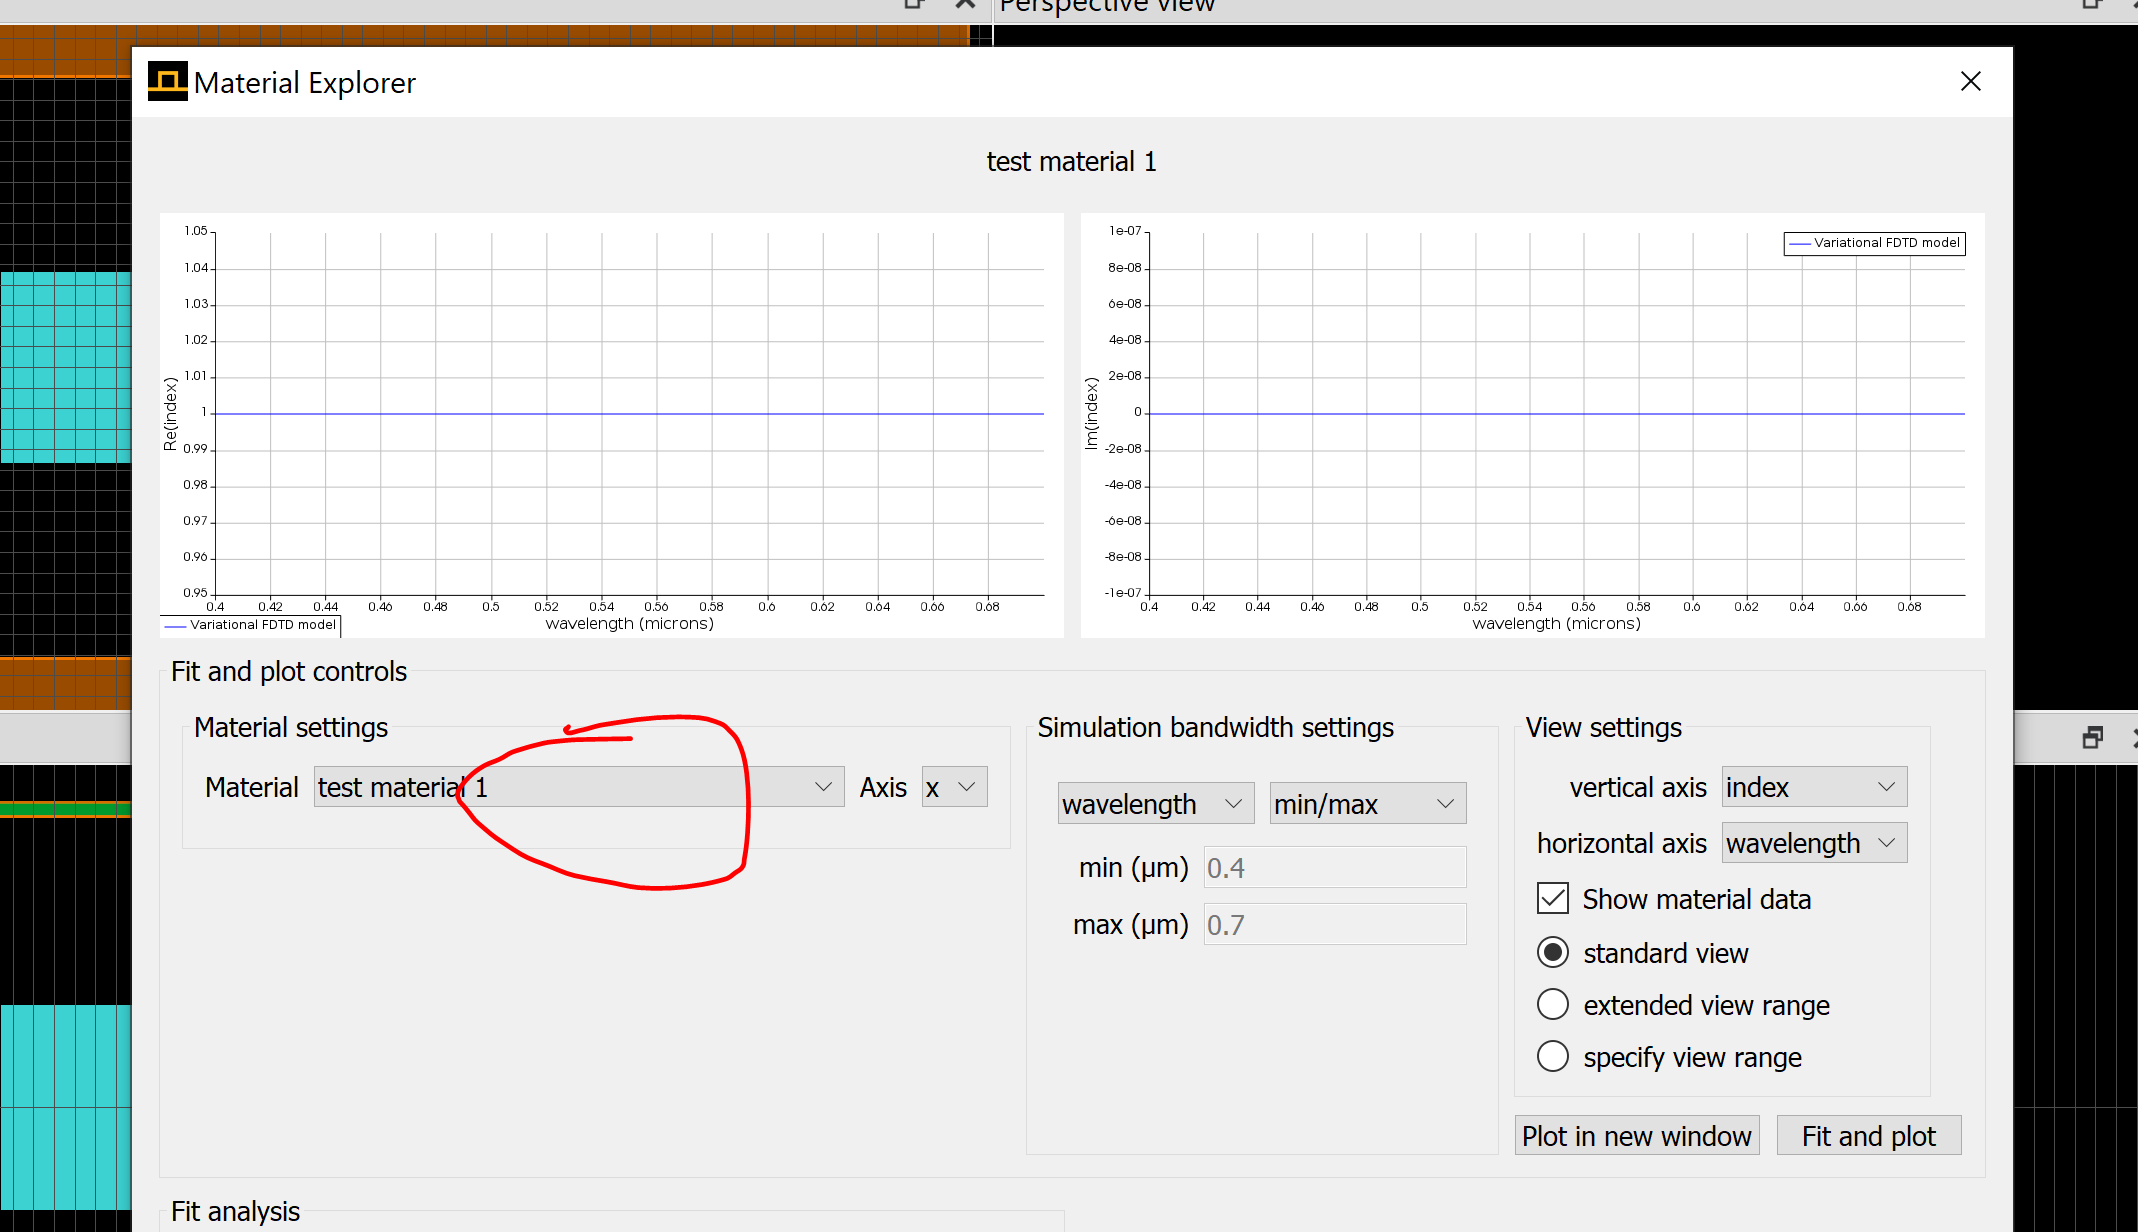Click Variational FDTD model legend in Re(index) plot
Viewport: 2138px width, 1232px height.
(251, 625)
